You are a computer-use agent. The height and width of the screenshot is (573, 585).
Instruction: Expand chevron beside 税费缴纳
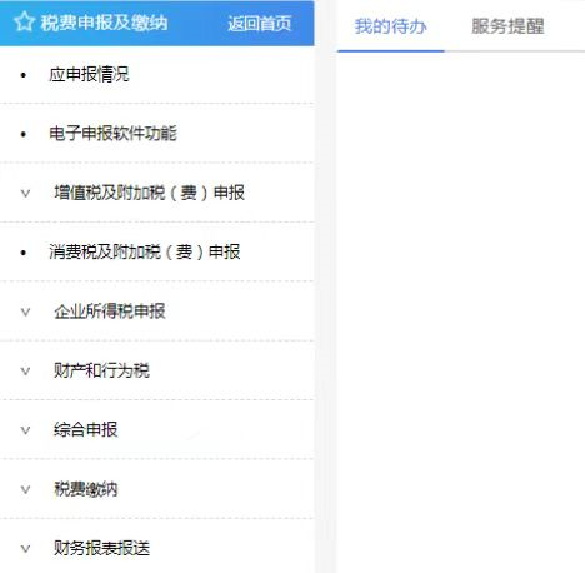pos(25,489)
